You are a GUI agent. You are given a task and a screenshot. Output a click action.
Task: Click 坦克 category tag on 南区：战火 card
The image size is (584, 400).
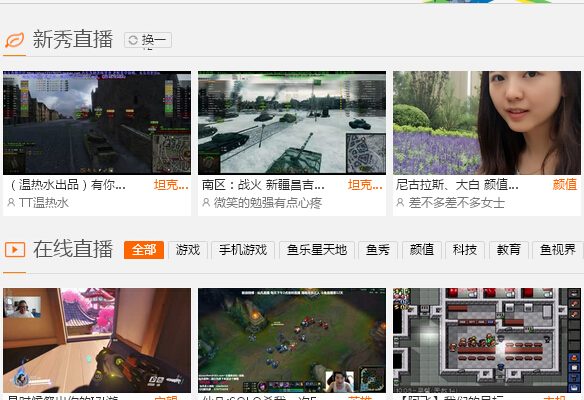point(365,185)
